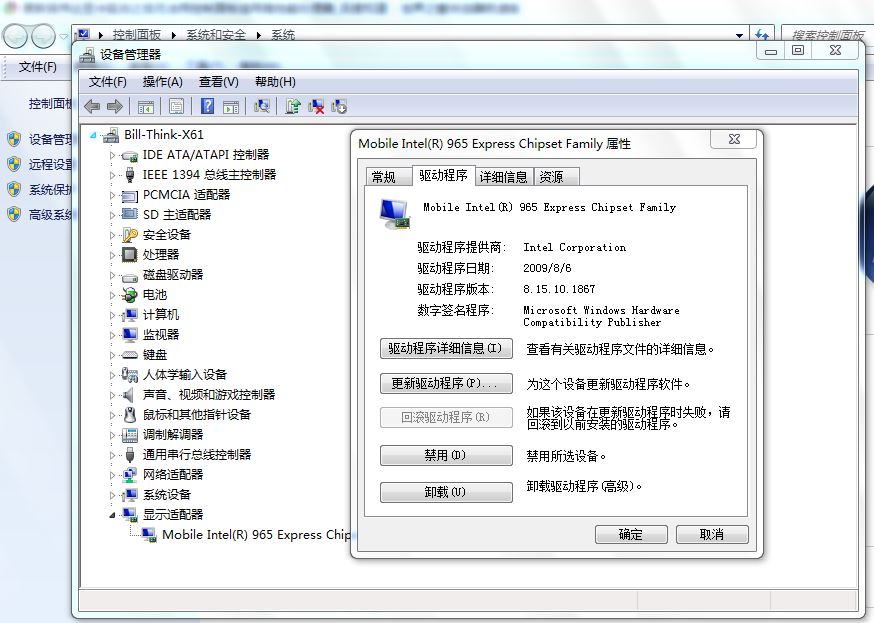Expand the 人体学输入设备 node arrow
This screenshot has height=623, width=874.
(112, 376)
